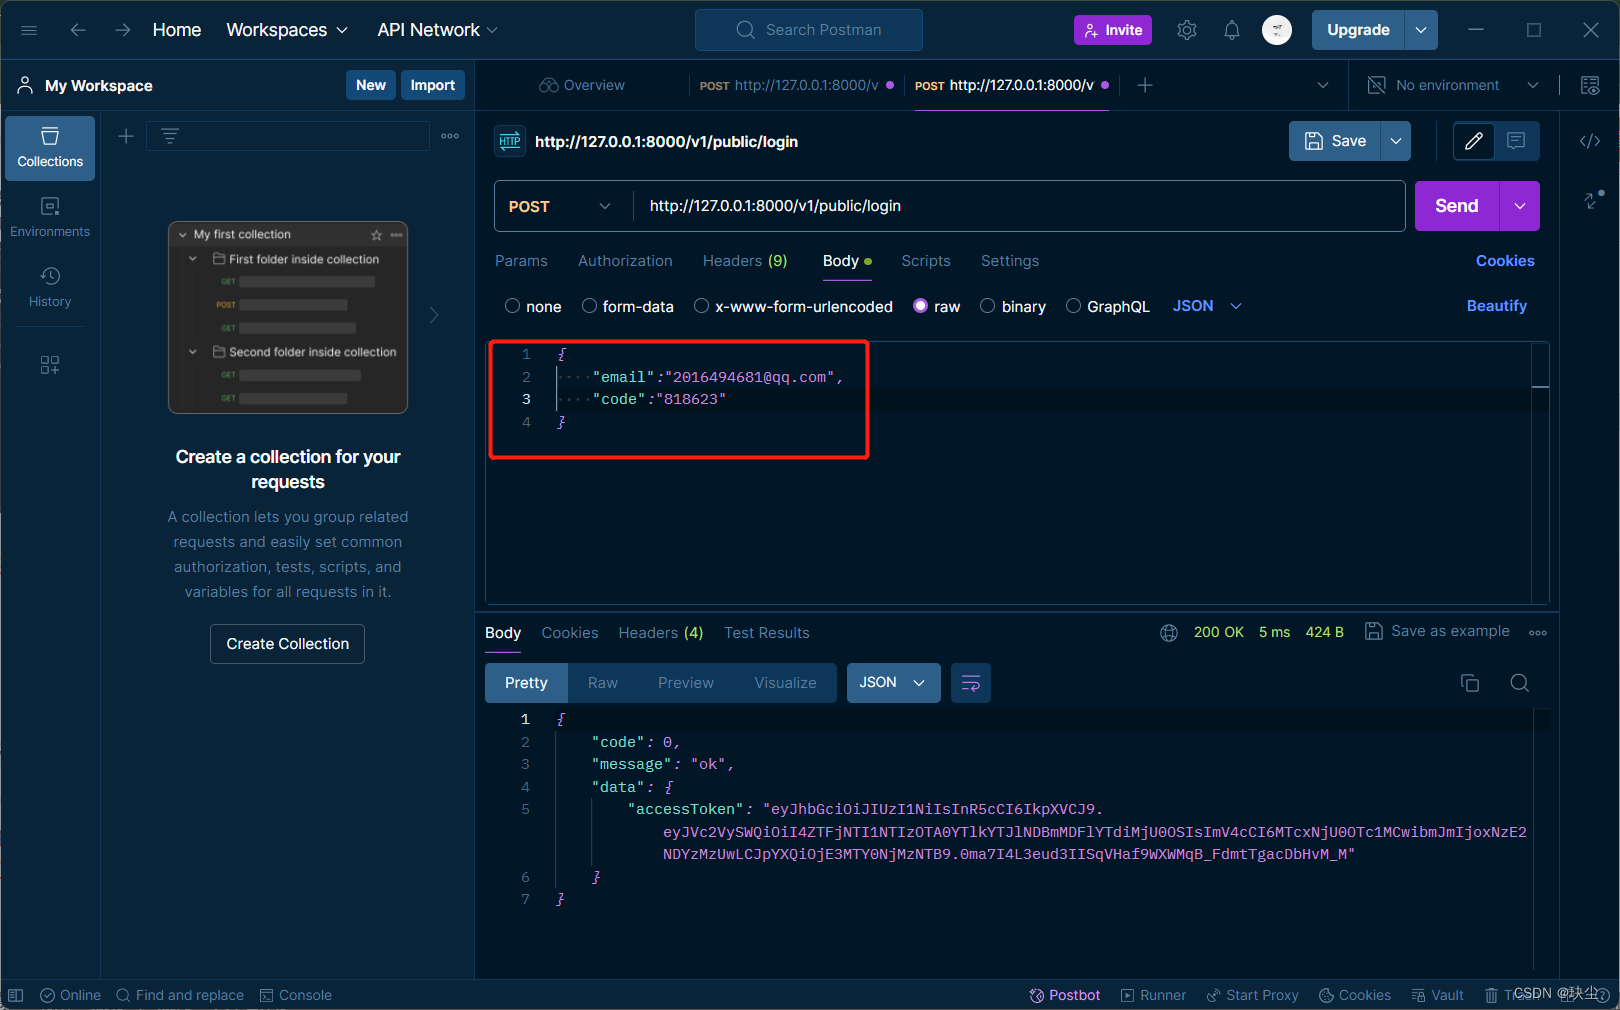Toggle line wrap in response
Screen dimensions: 1620x1010
tap(970, 683)
